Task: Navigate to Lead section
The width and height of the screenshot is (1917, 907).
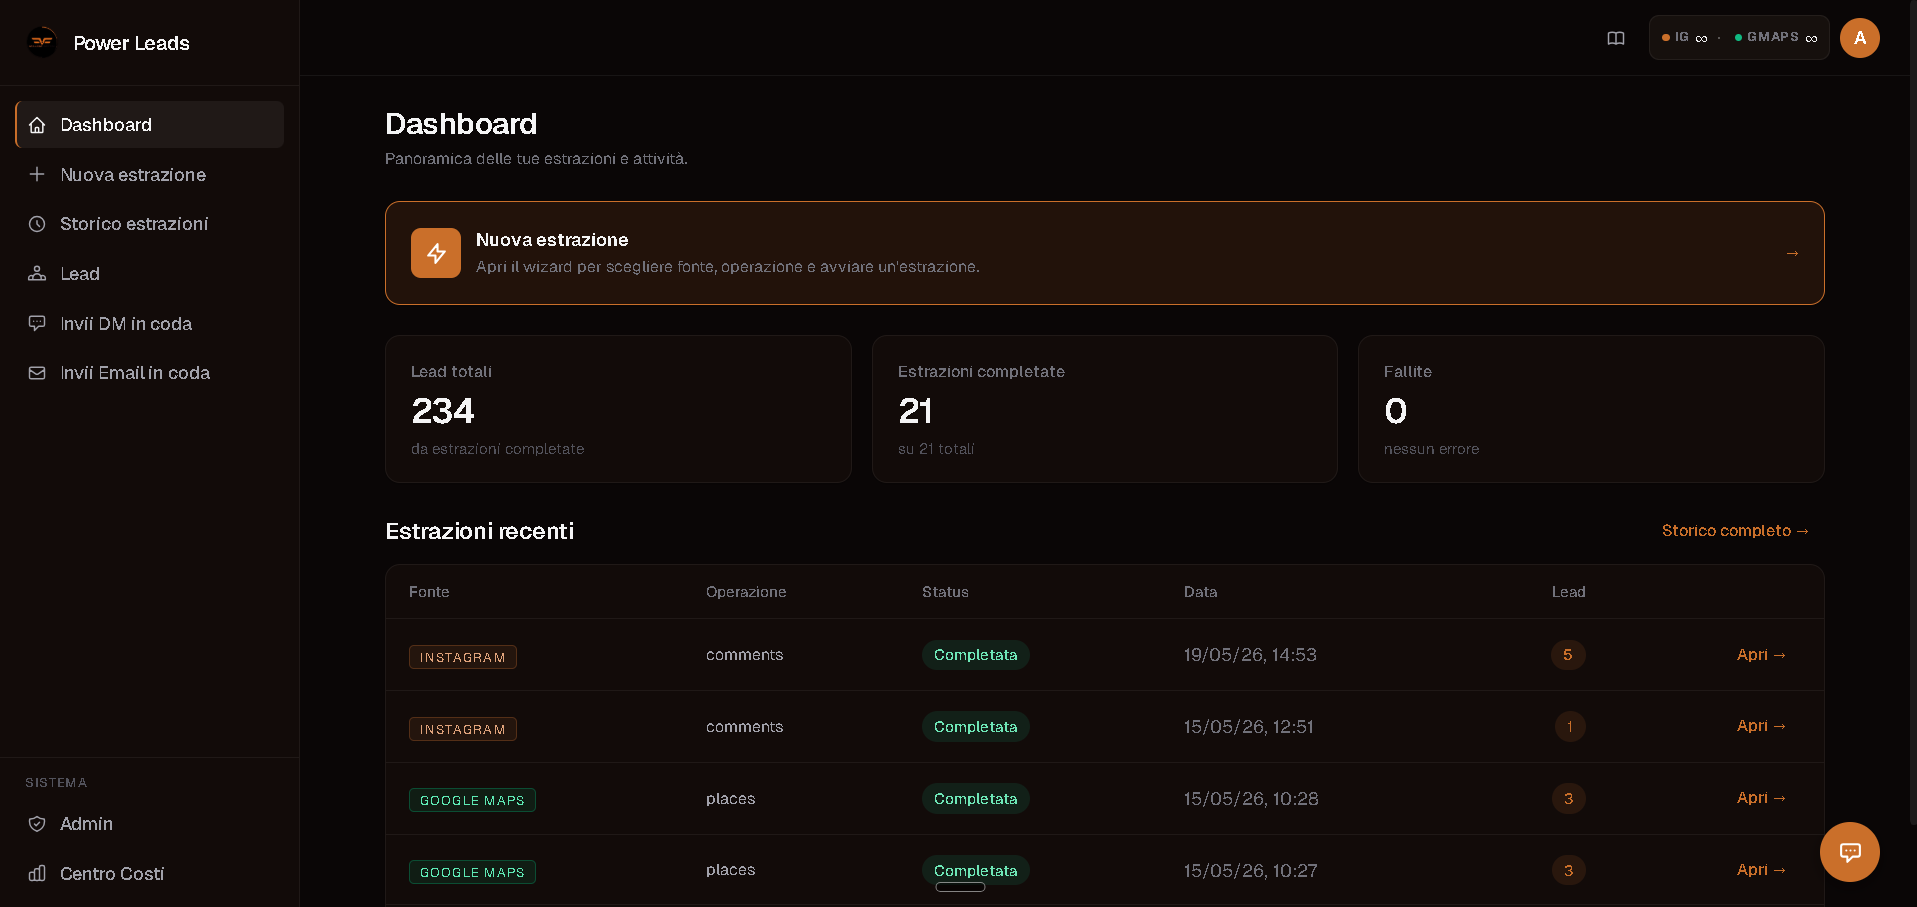Action: coord(150,273)
